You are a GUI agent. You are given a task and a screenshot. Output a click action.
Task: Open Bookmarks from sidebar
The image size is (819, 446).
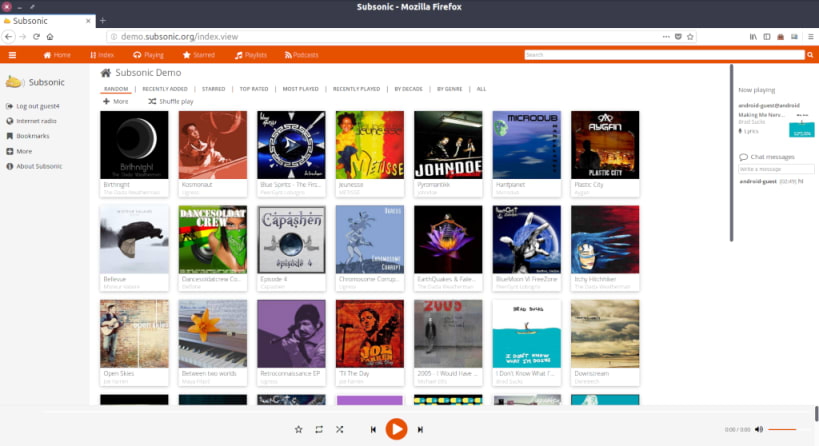point(28,136)
